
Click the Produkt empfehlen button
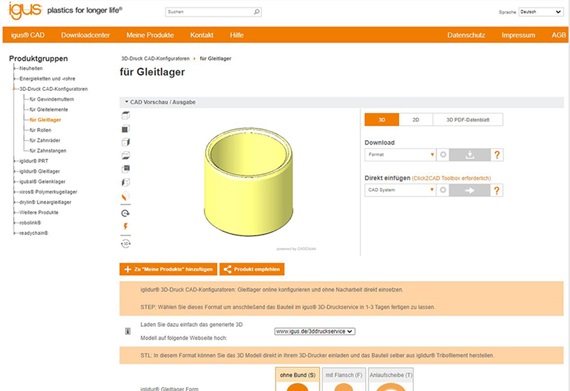coord(252,269)
